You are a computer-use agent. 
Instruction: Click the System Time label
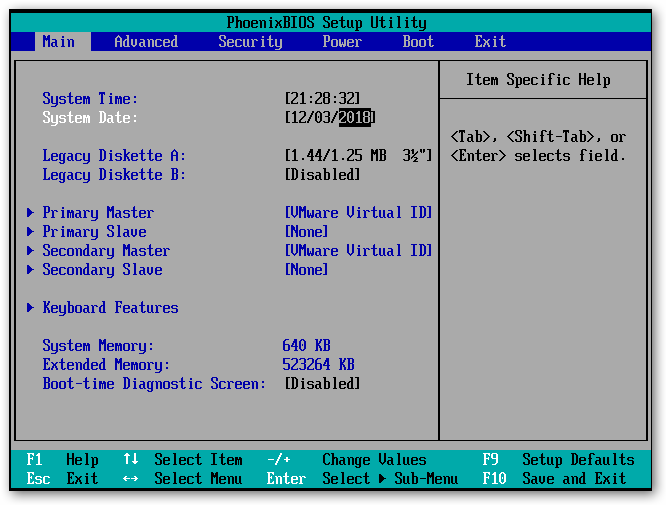pos(90,99)
